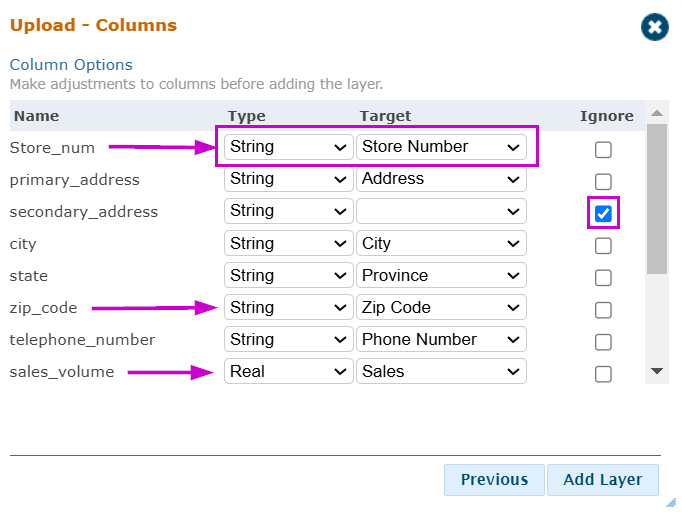This screenshot has width=682, height=512.
Task: Open Target dropdown set to Phone Number
Action: point(441,339)
